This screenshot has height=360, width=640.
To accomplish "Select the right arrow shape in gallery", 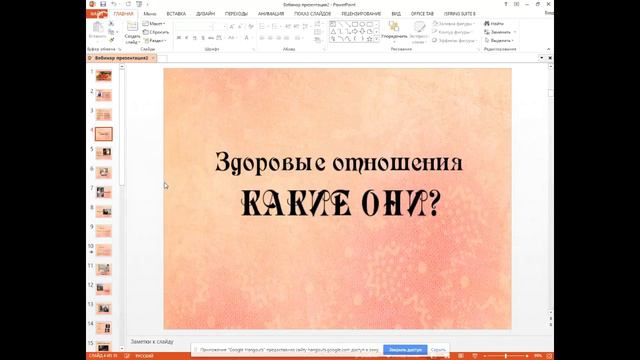I will pyautogui.click(x=355, y=31).
